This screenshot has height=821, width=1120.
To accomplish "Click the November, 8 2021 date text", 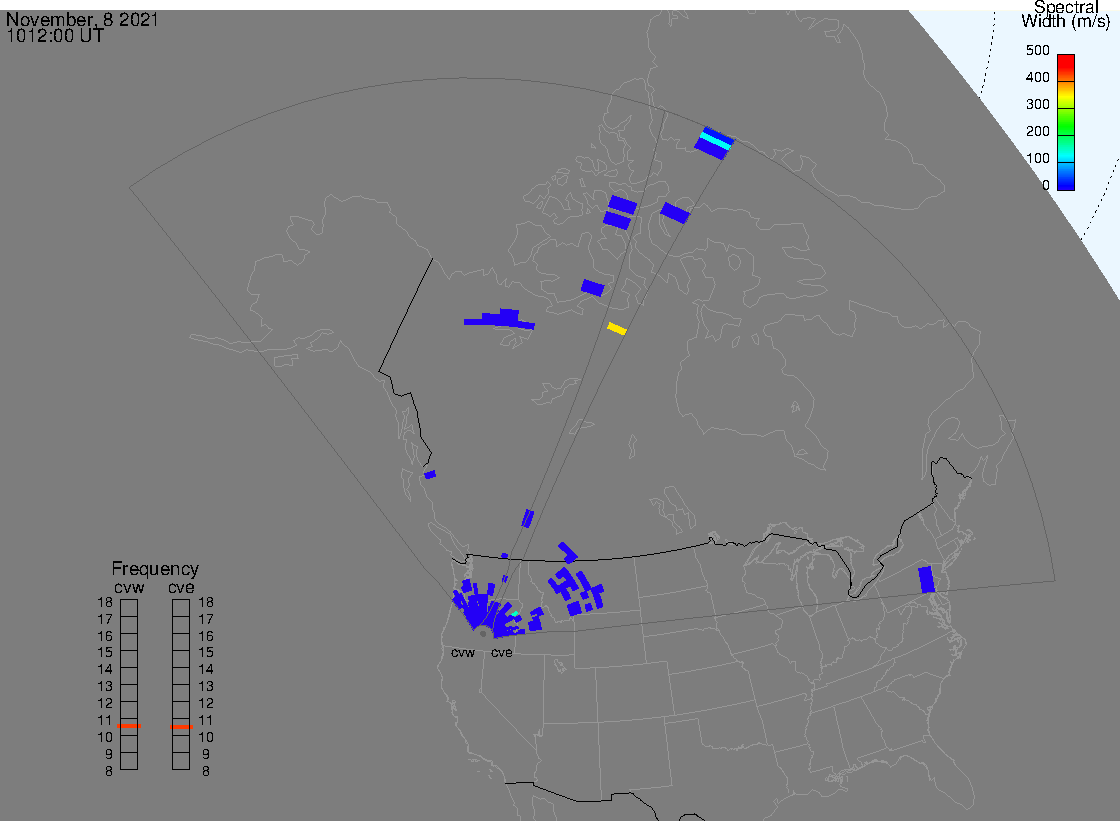I will tap(82, 20).
